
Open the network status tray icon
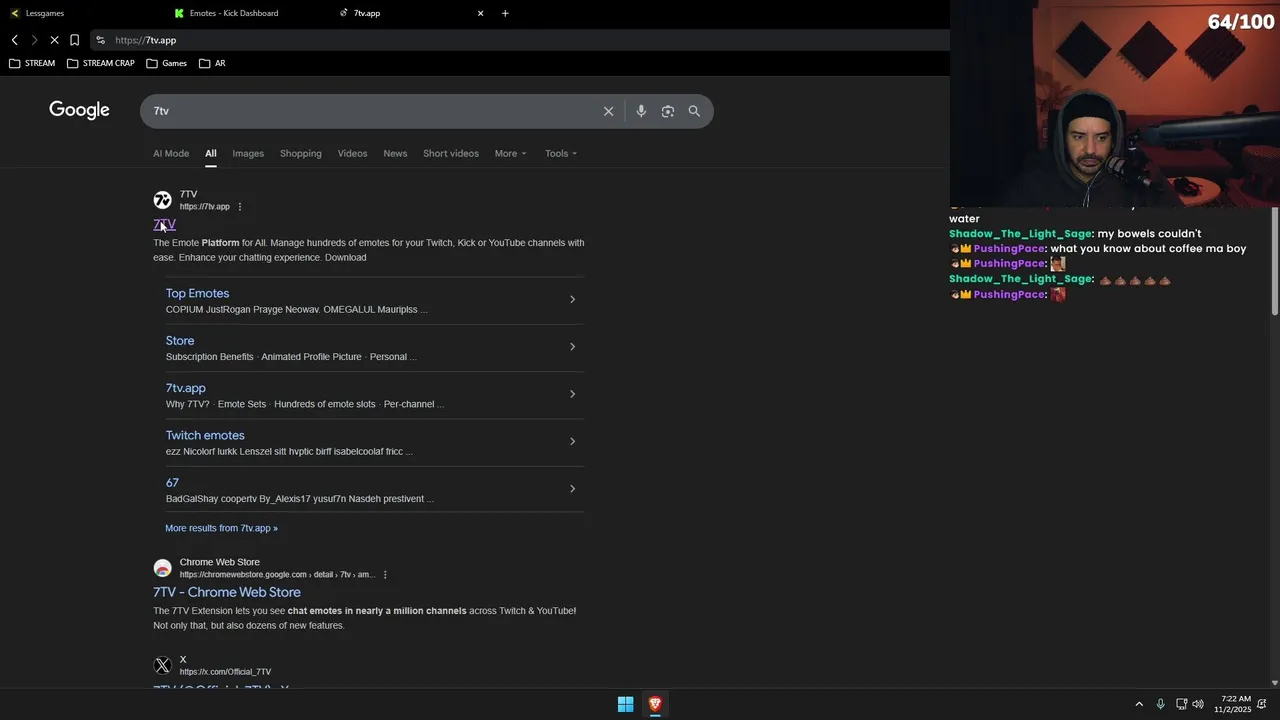[x=1181, y=704]
